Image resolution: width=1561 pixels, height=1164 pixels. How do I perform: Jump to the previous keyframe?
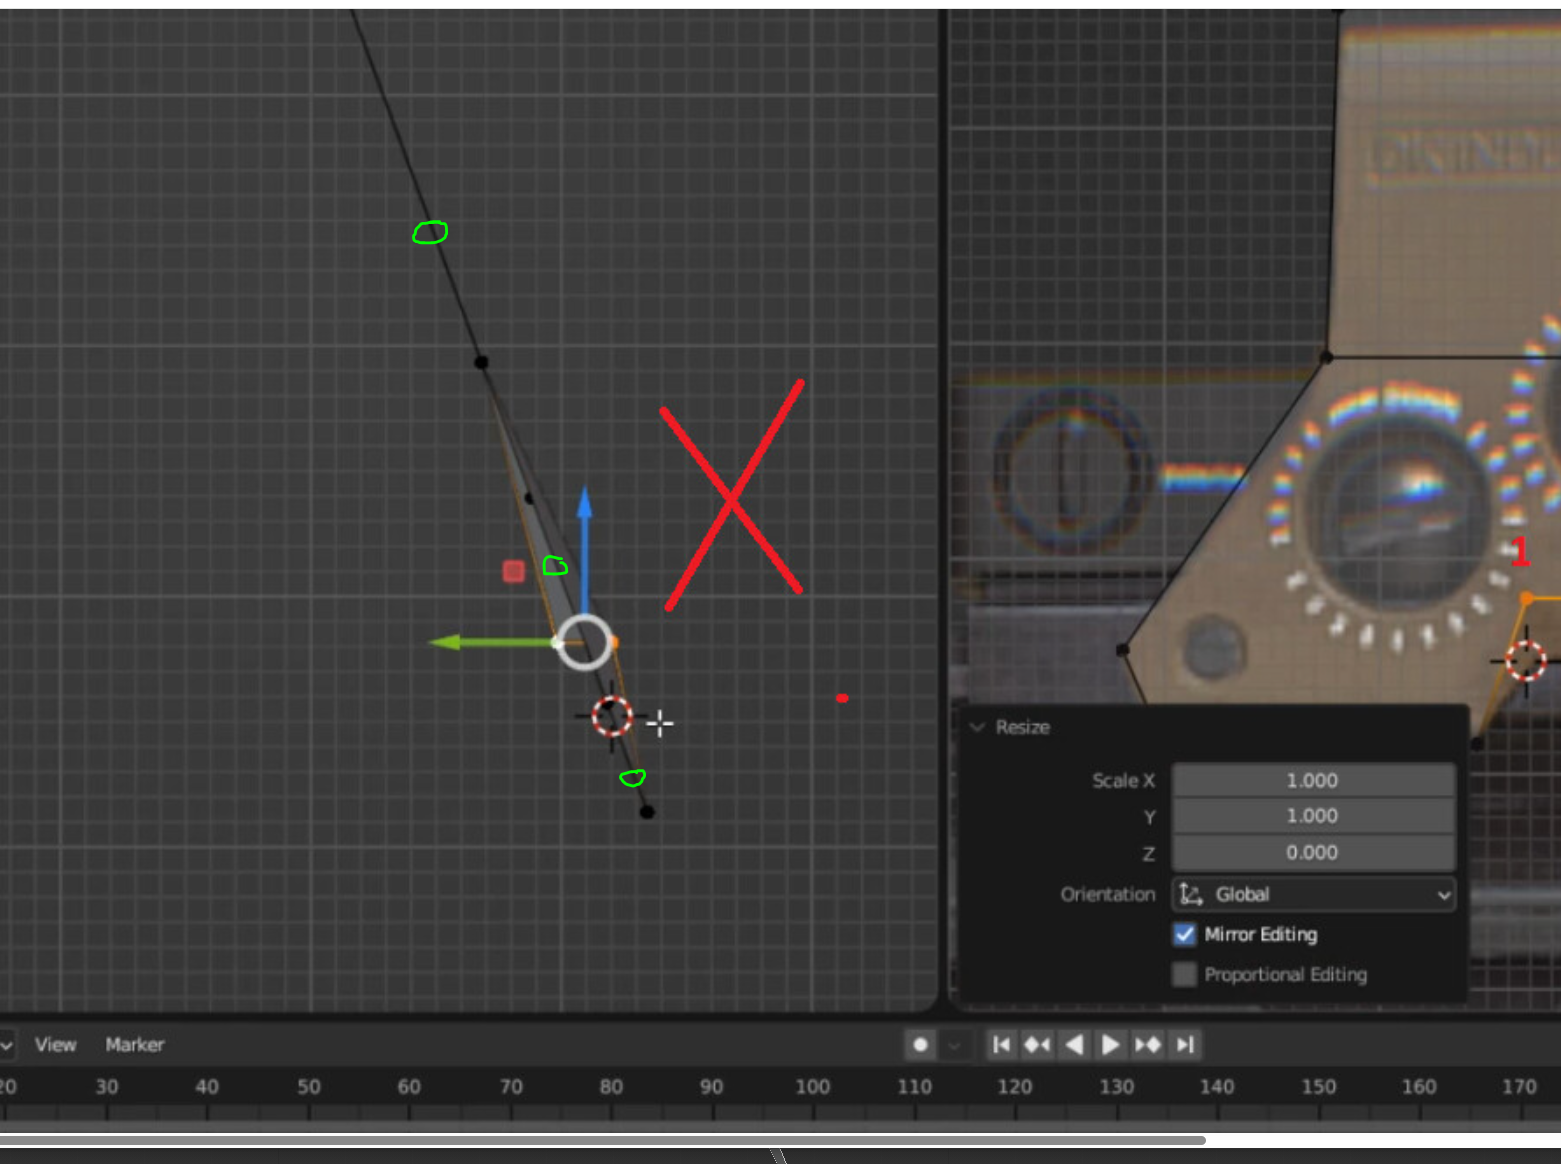[x=1037, y=1045]
